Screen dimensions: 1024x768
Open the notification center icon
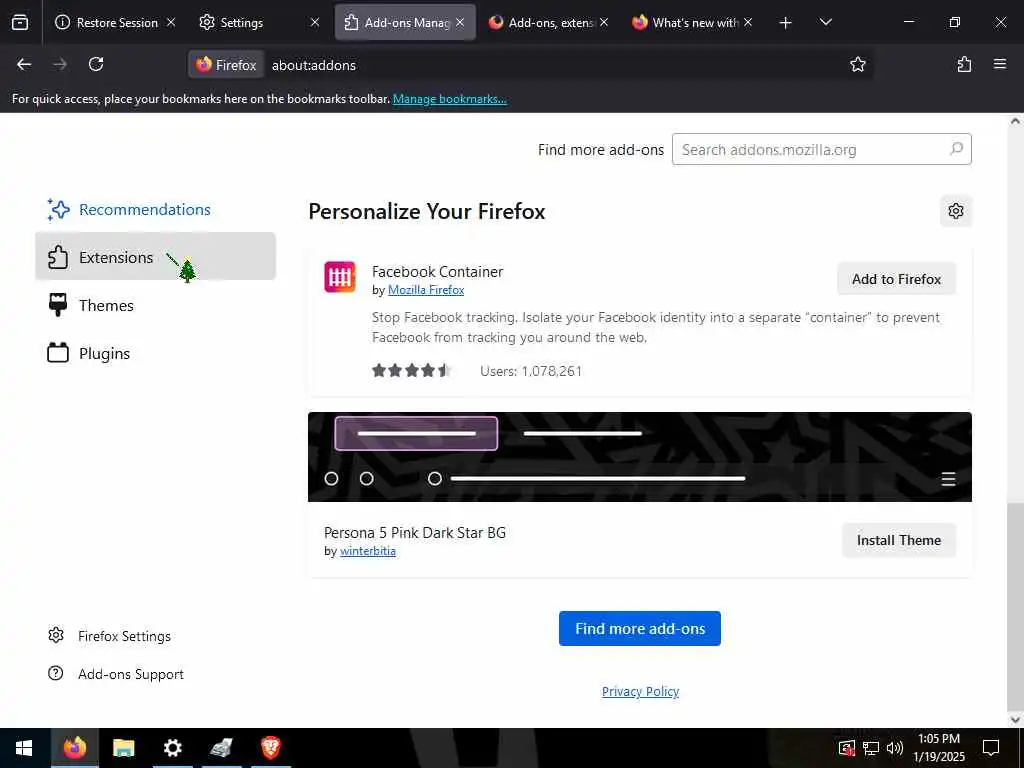[x=991, y=748]
